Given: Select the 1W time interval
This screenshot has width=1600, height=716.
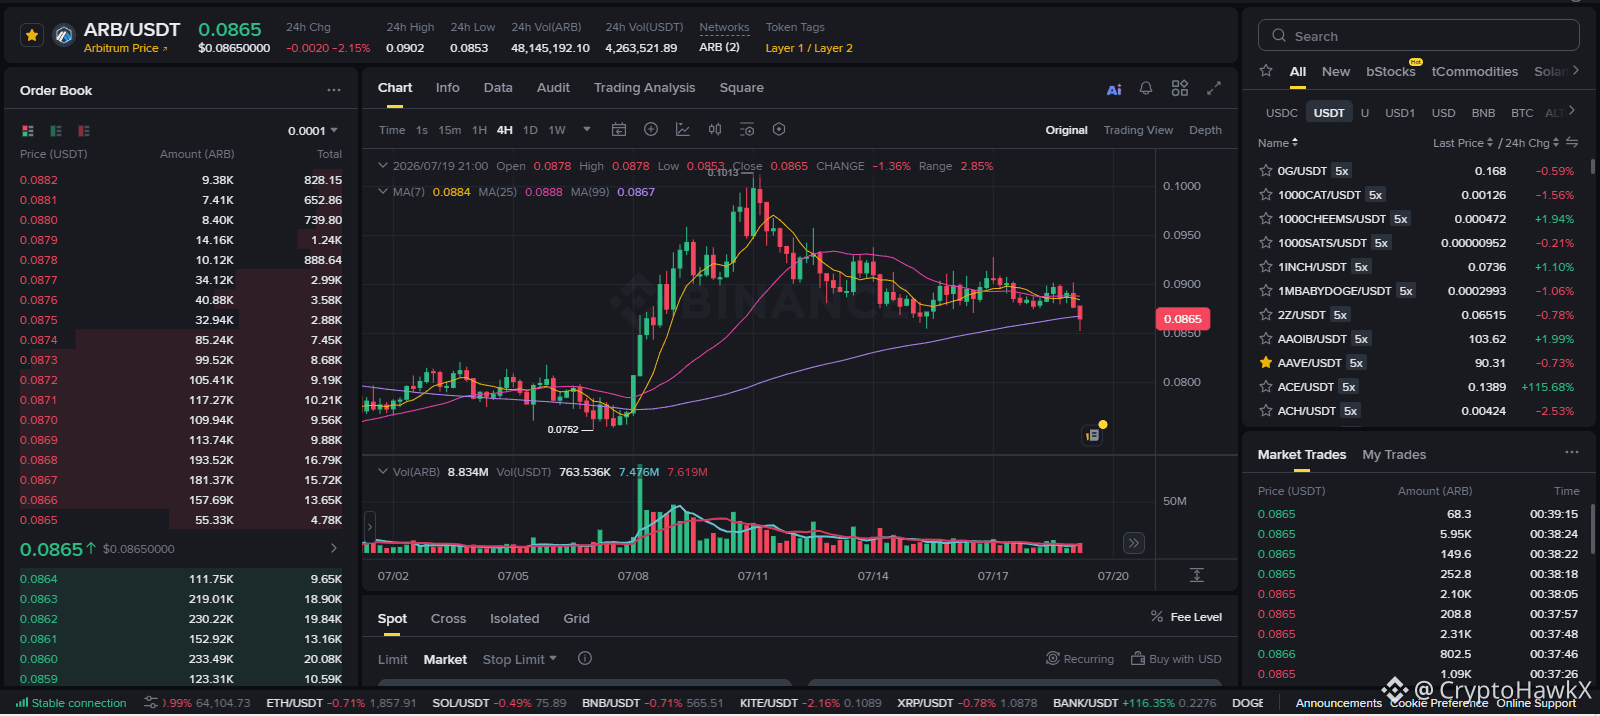Looking at the screenshot, I should click(x=557, y=130).
